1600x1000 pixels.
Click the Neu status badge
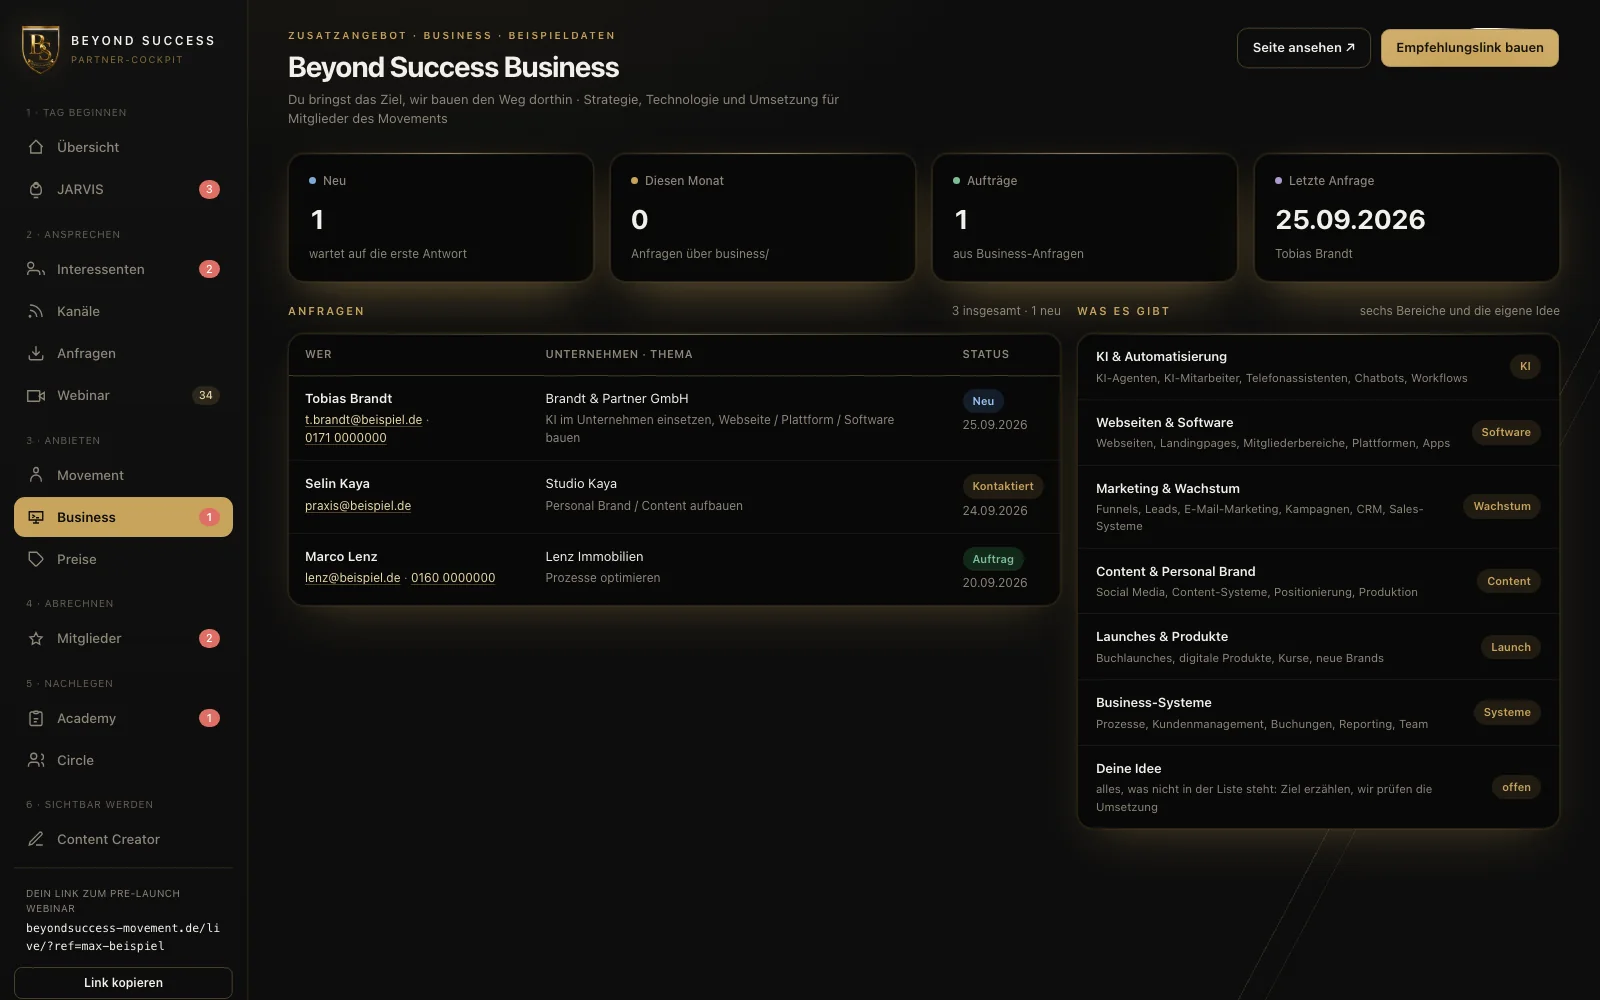click(x=983, y=401)
